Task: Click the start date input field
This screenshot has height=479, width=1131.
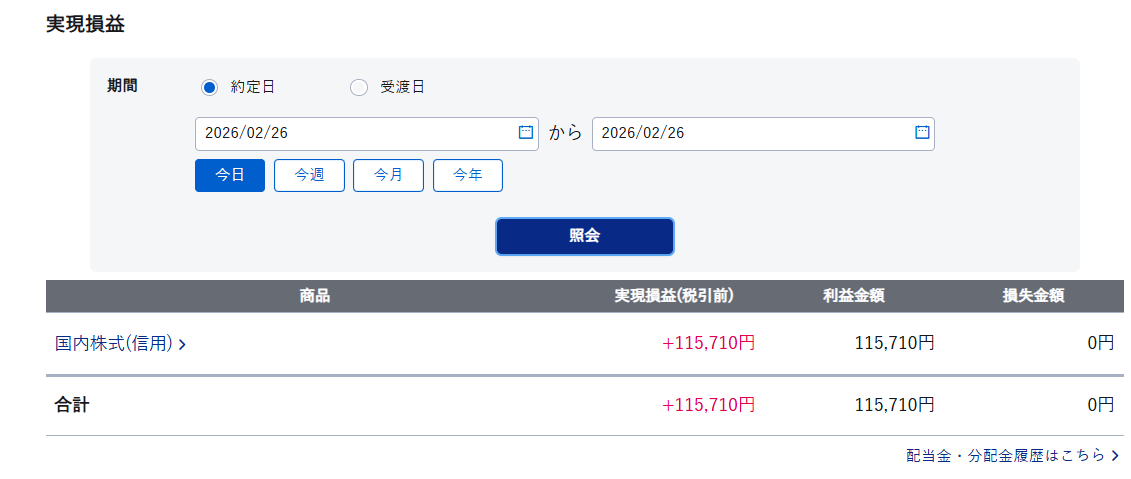Action: [355, 134]
